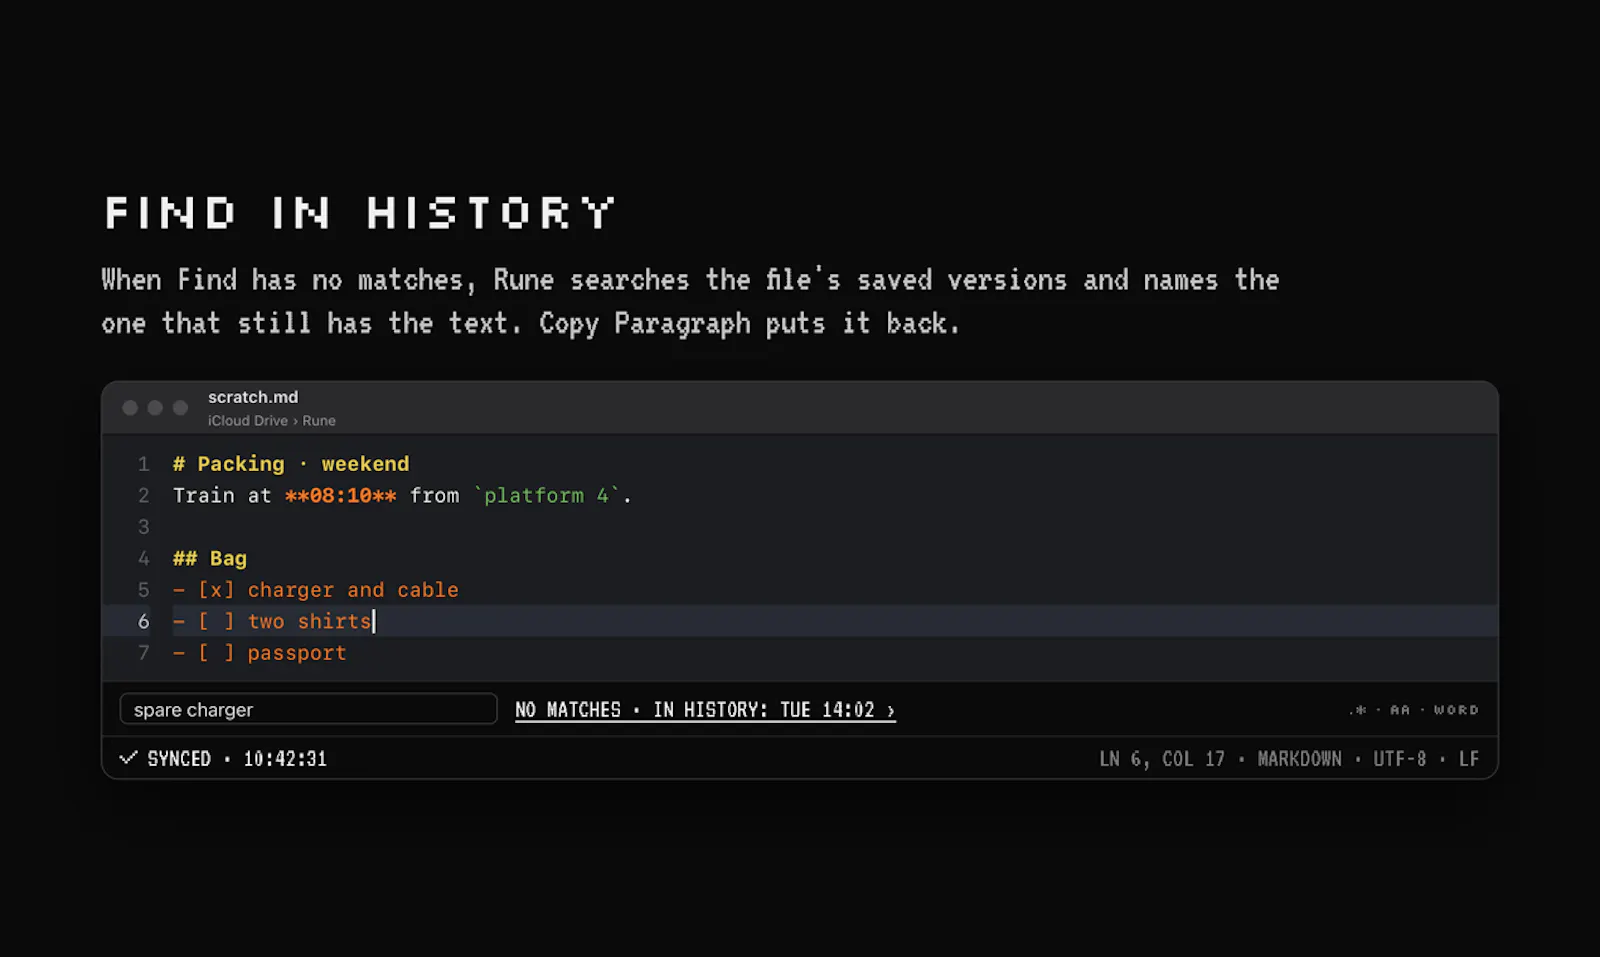The image size is (1600, 957).
Task: Click the scratch.md window title
Action: pyautogui.click(x=253, y=397)
